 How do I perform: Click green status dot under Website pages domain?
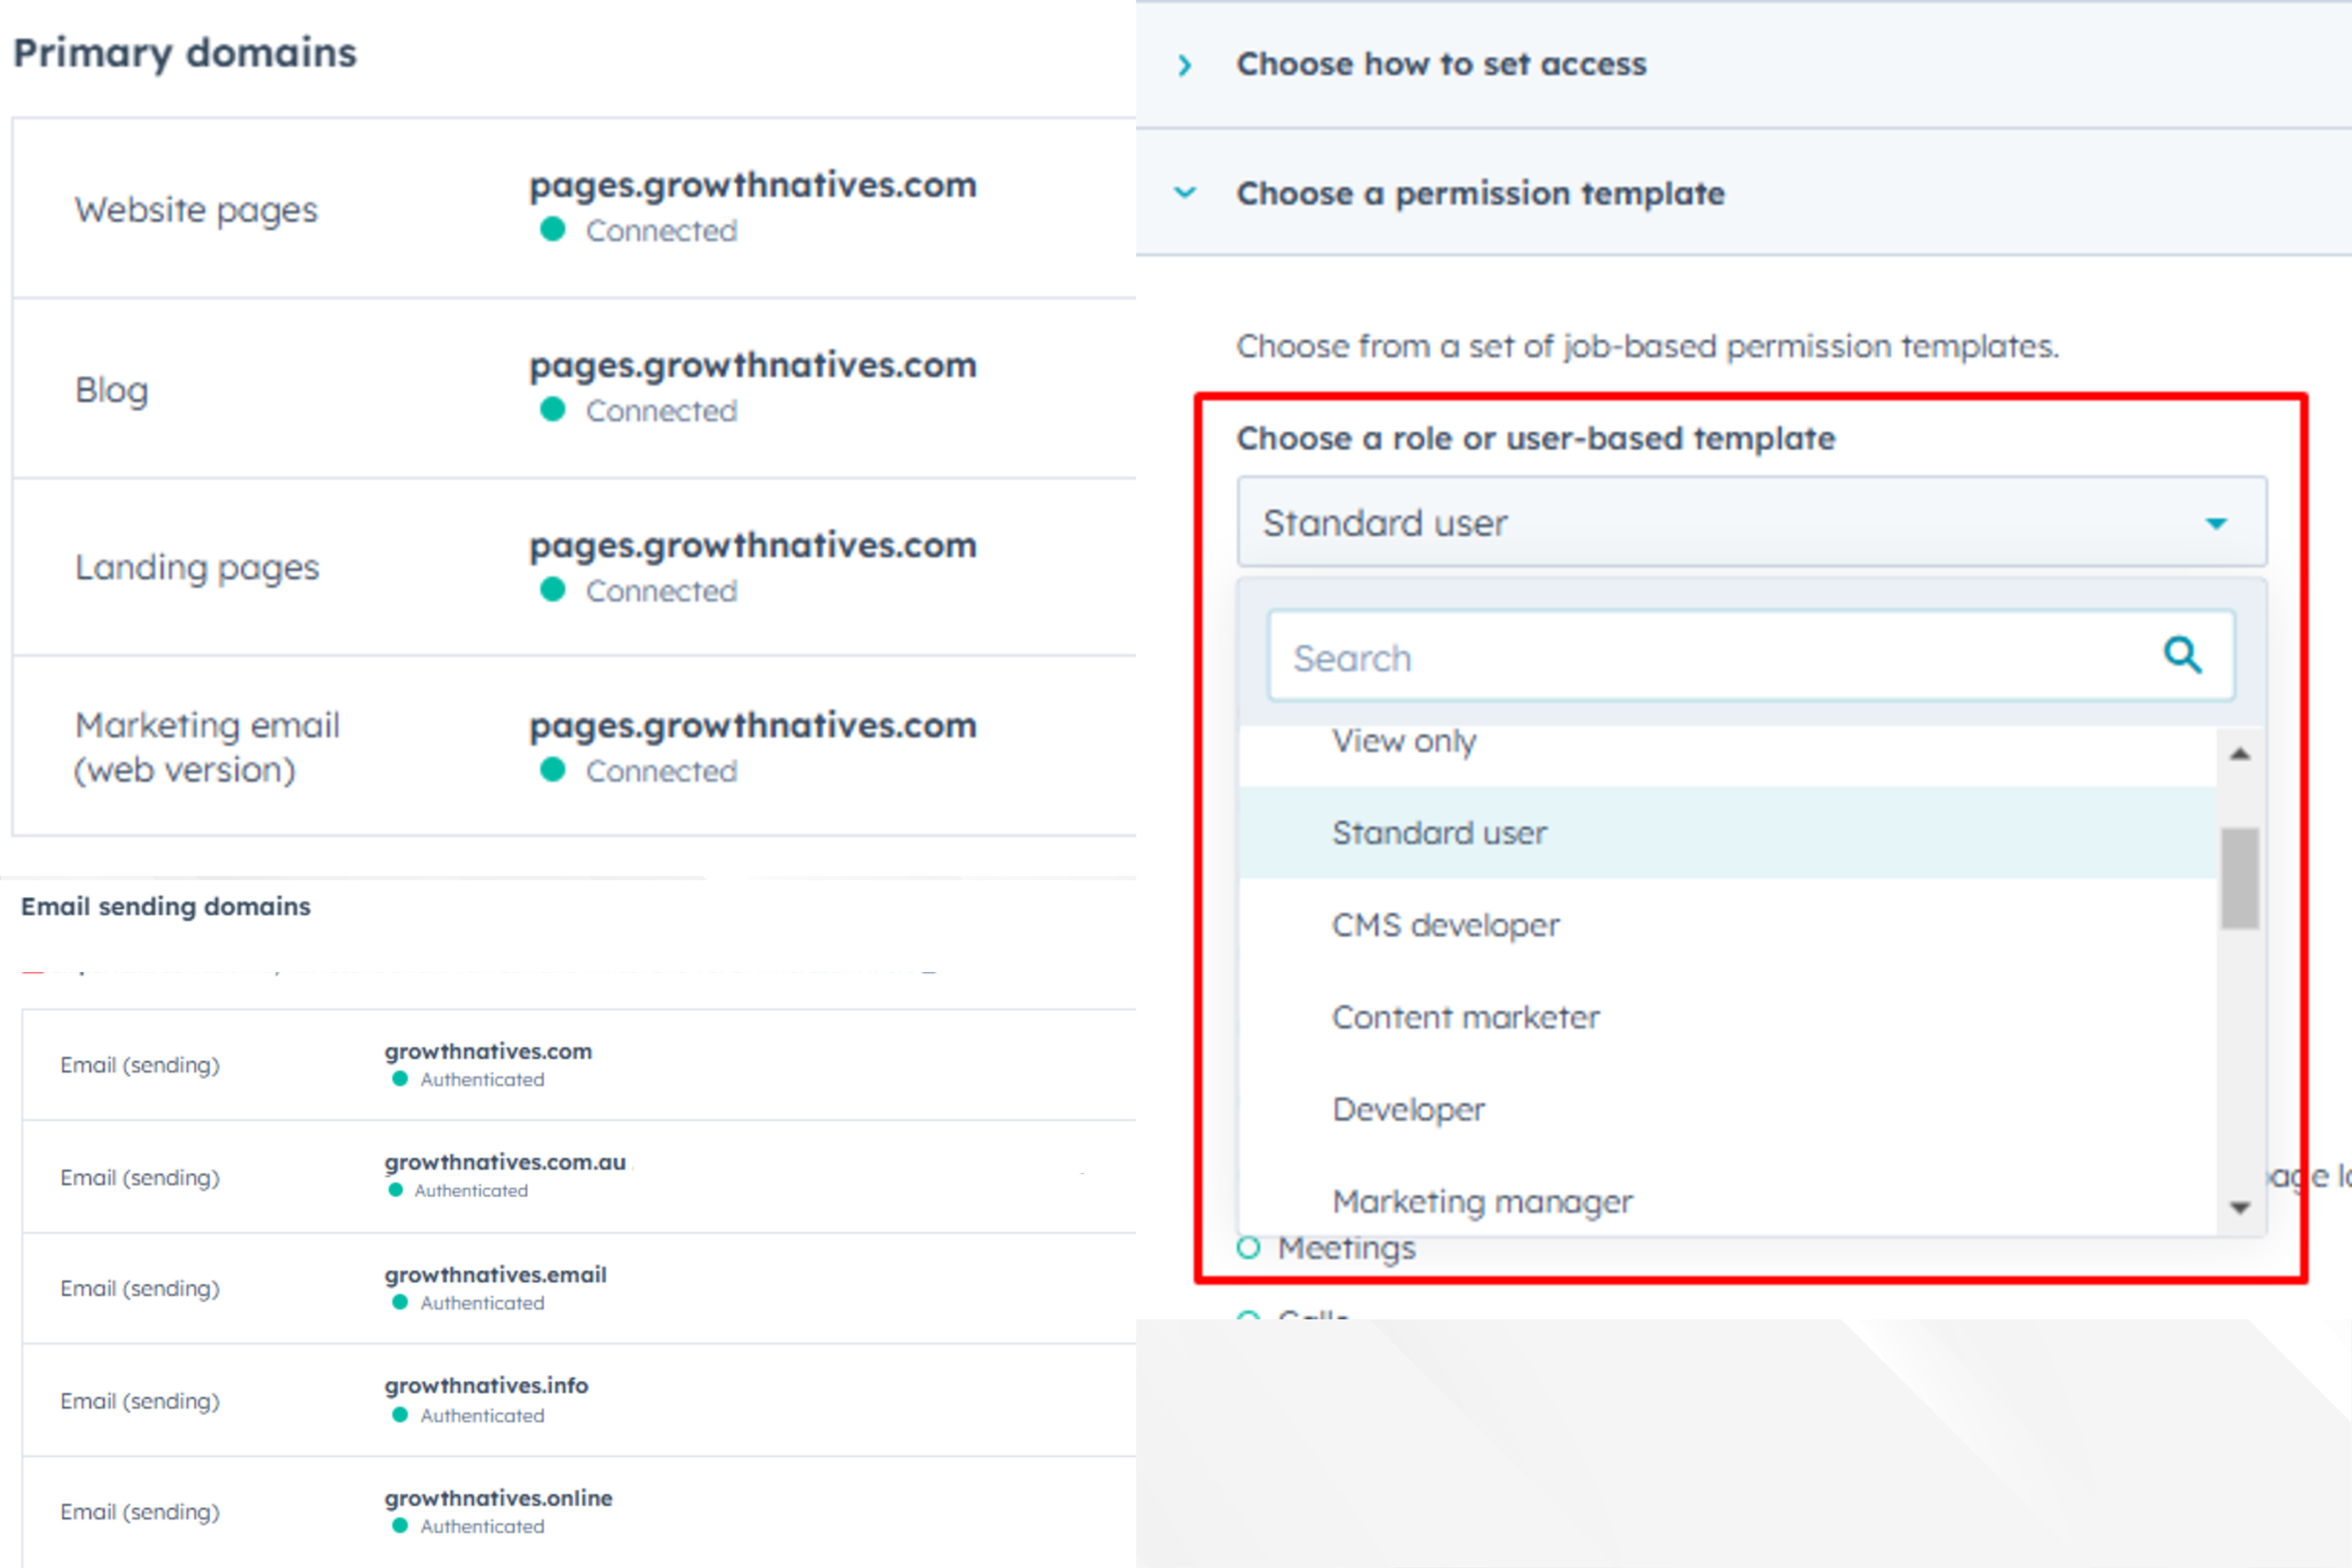[x=552, y=230]
